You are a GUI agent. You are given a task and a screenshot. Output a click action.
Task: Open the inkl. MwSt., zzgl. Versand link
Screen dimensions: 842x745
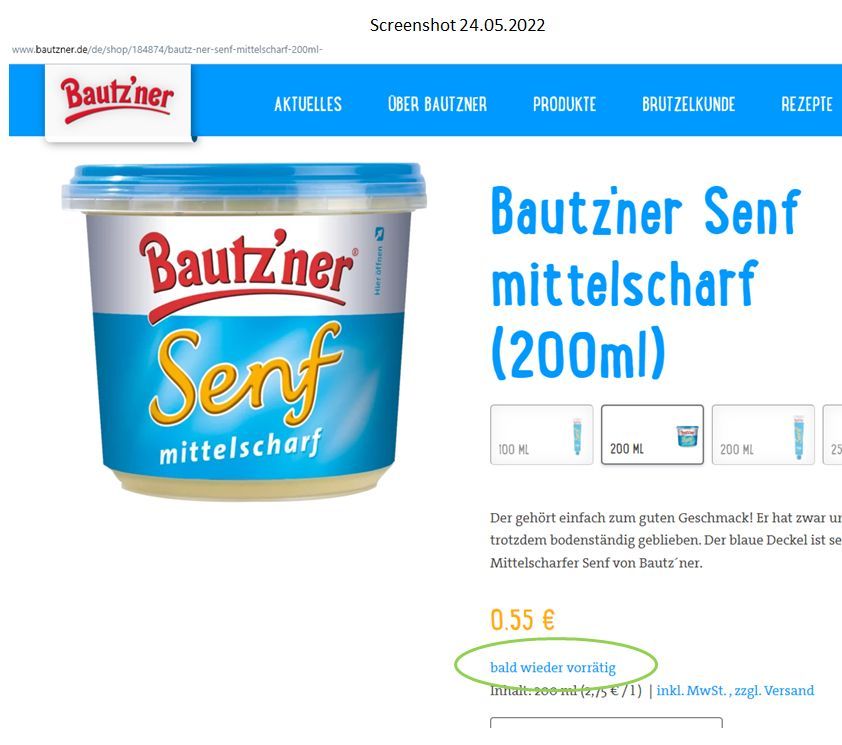pyautogui.click(x=735, y=690)
